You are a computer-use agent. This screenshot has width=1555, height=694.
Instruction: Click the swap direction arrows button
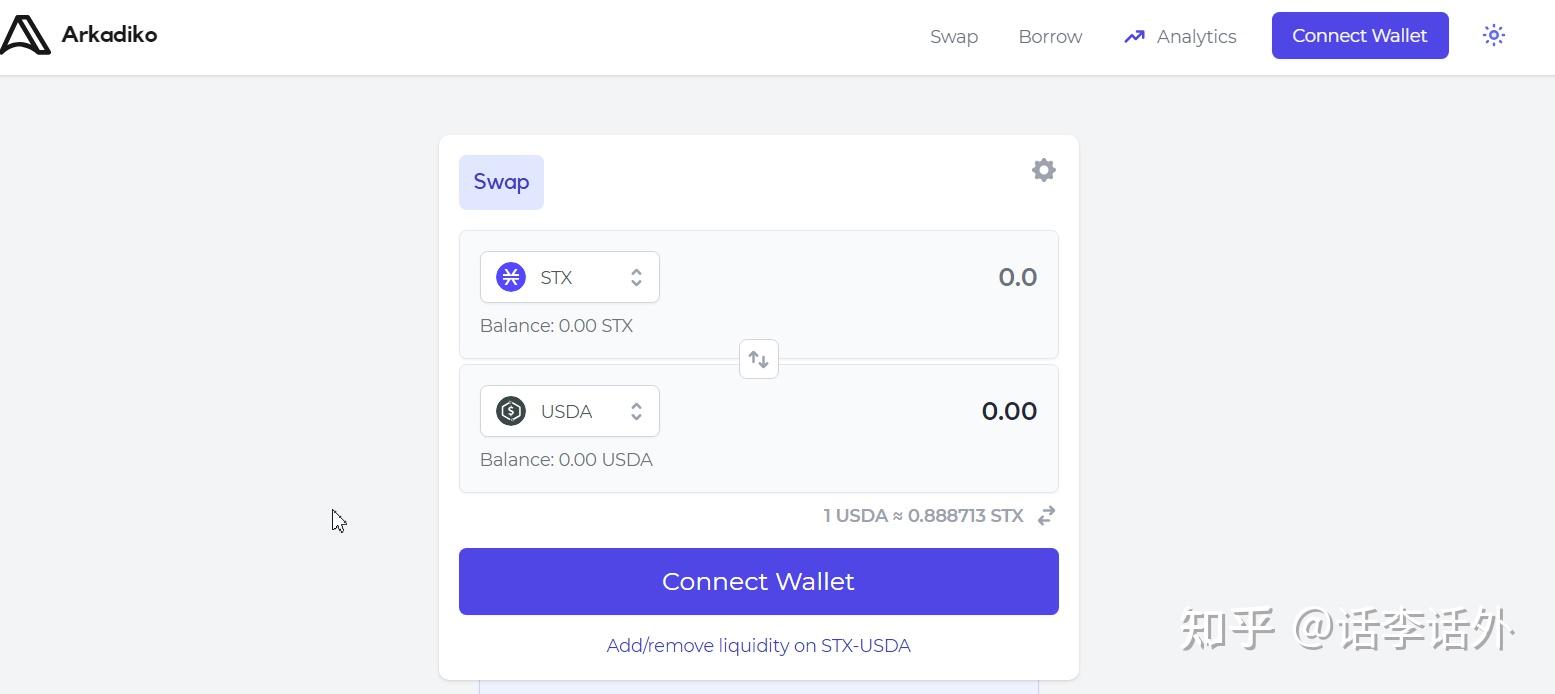tap(759, 359)
